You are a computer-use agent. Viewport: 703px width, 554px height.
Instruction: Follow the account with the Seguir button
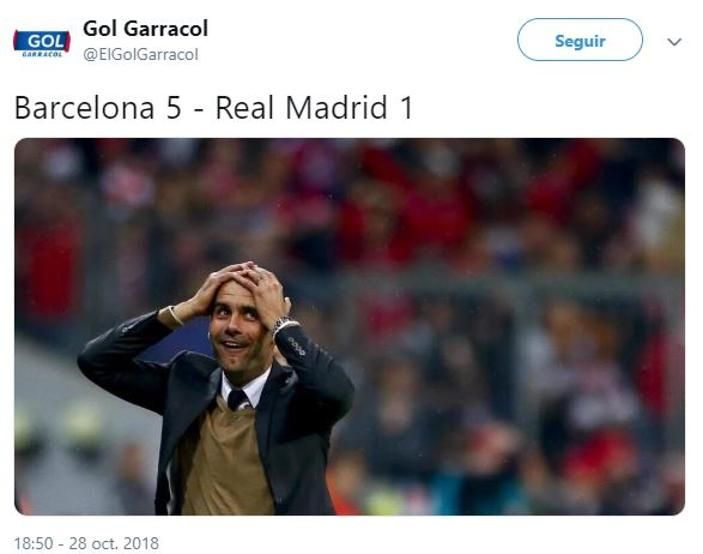(x=580, y=40)
